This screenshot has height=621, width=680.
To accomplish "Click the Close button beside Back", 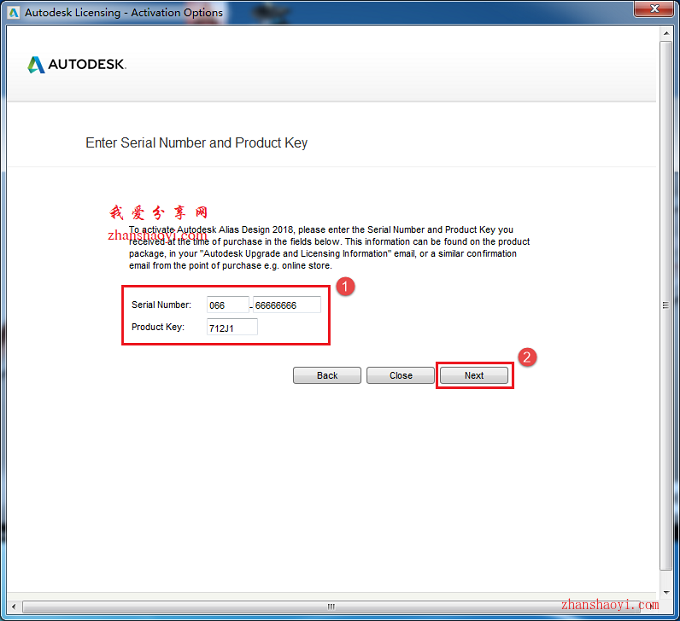I will click(400, 376).
